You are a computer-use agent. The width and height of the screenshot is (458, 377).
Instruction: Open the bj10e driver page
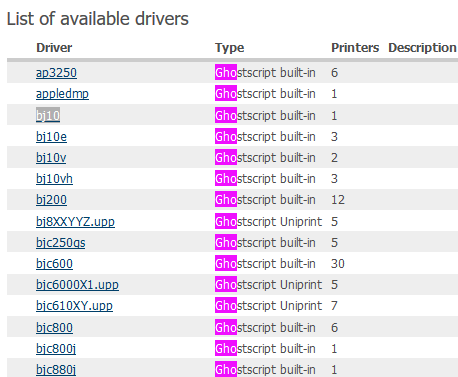pos(51,137)
